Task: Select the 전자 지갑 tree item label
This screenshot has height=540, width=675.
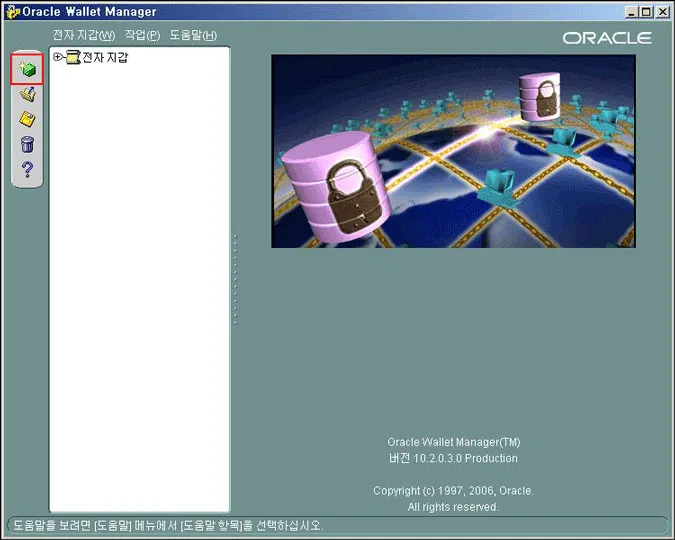Action: point(105,57)
